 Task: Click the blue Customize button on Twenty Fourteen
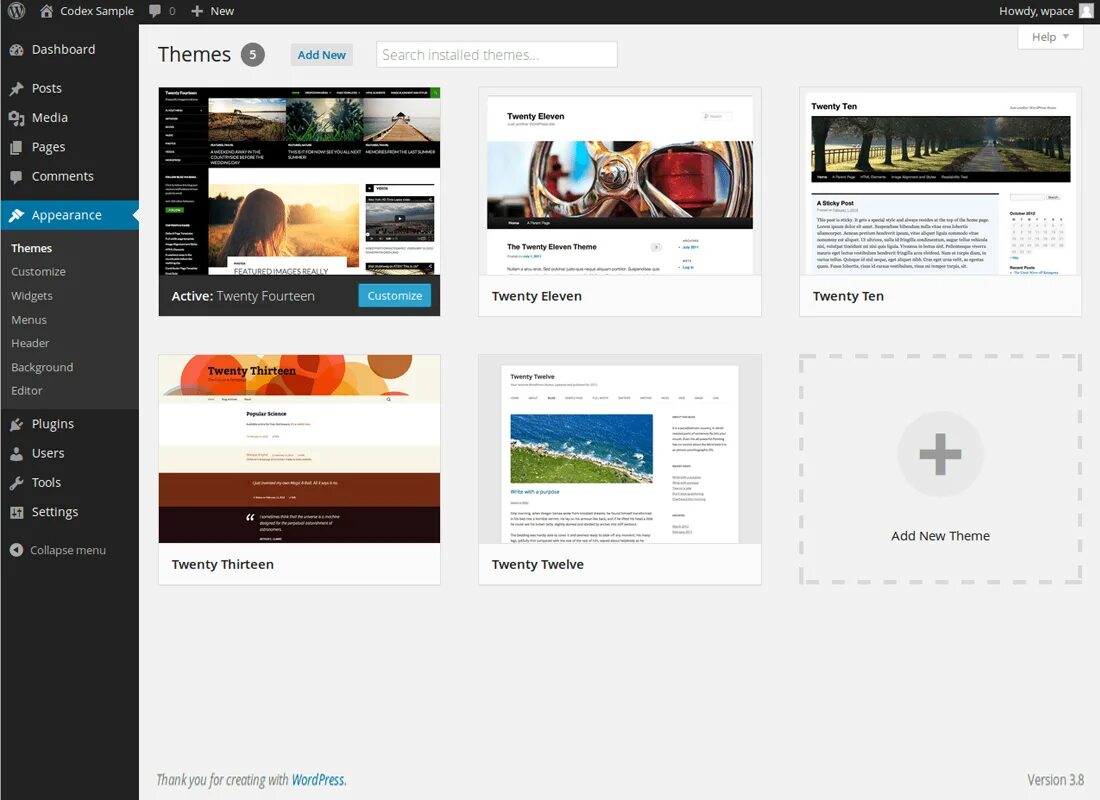coord(394,295)
